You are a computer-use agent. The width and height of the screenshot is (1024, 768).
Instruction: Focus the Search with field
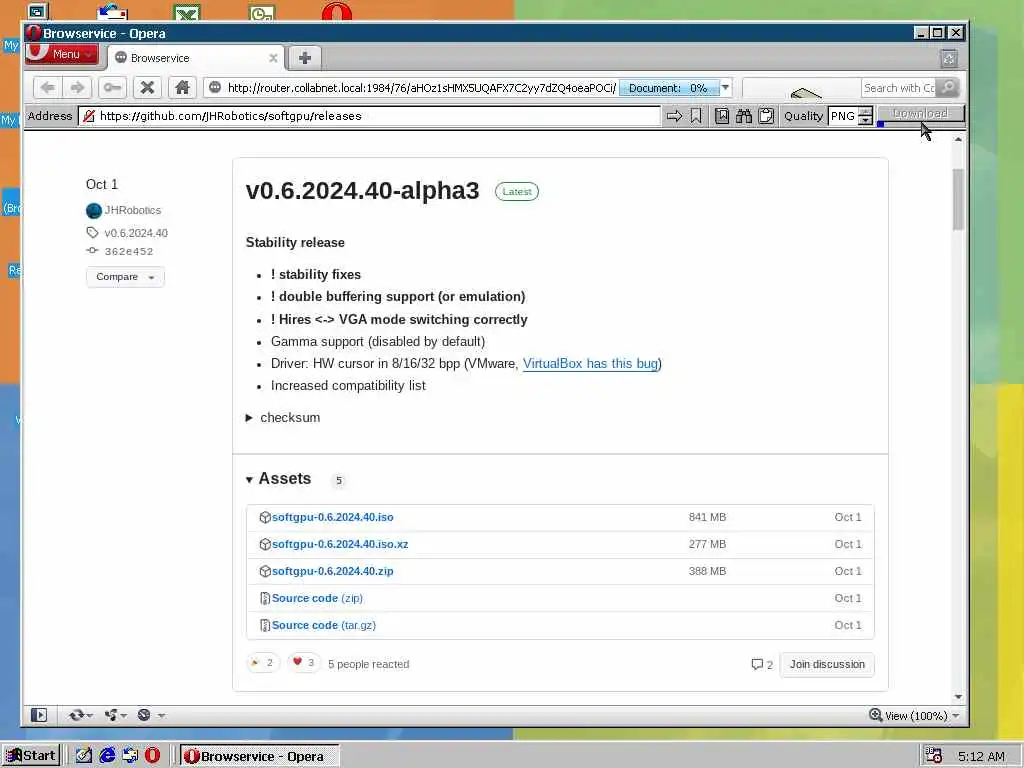pos(899,88)
